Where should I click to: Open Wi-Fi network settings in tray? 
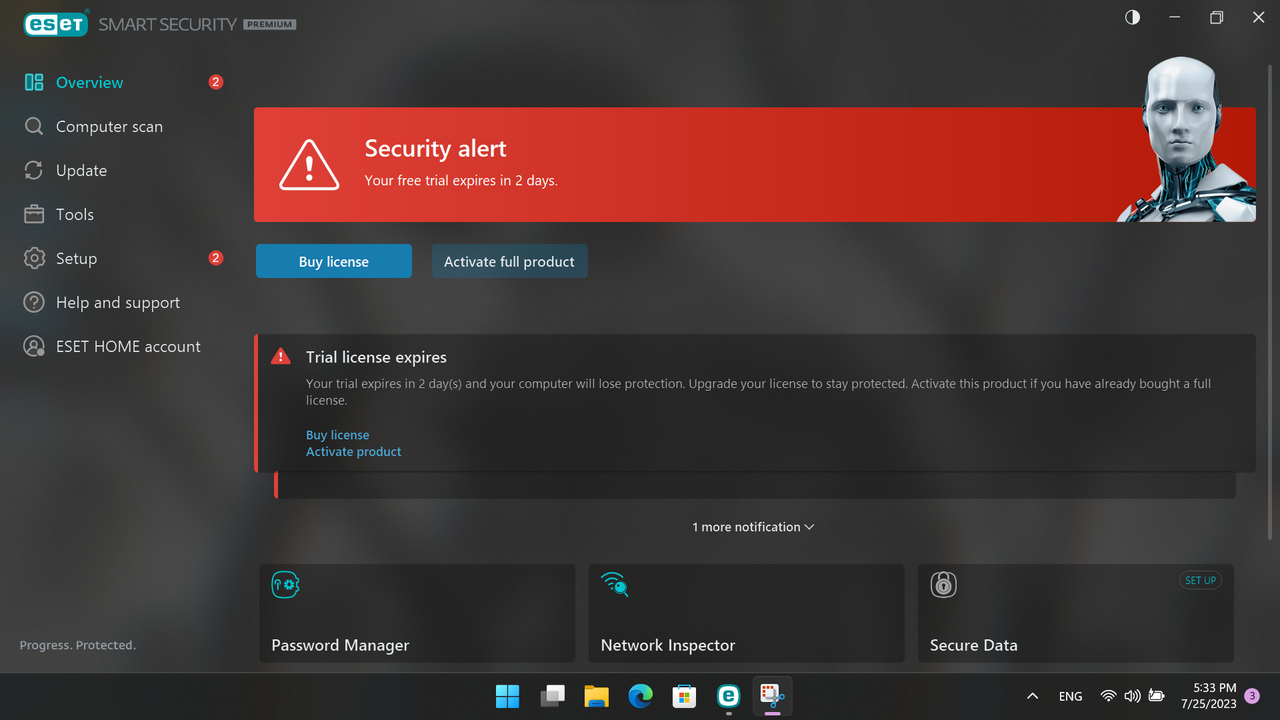1108,696
